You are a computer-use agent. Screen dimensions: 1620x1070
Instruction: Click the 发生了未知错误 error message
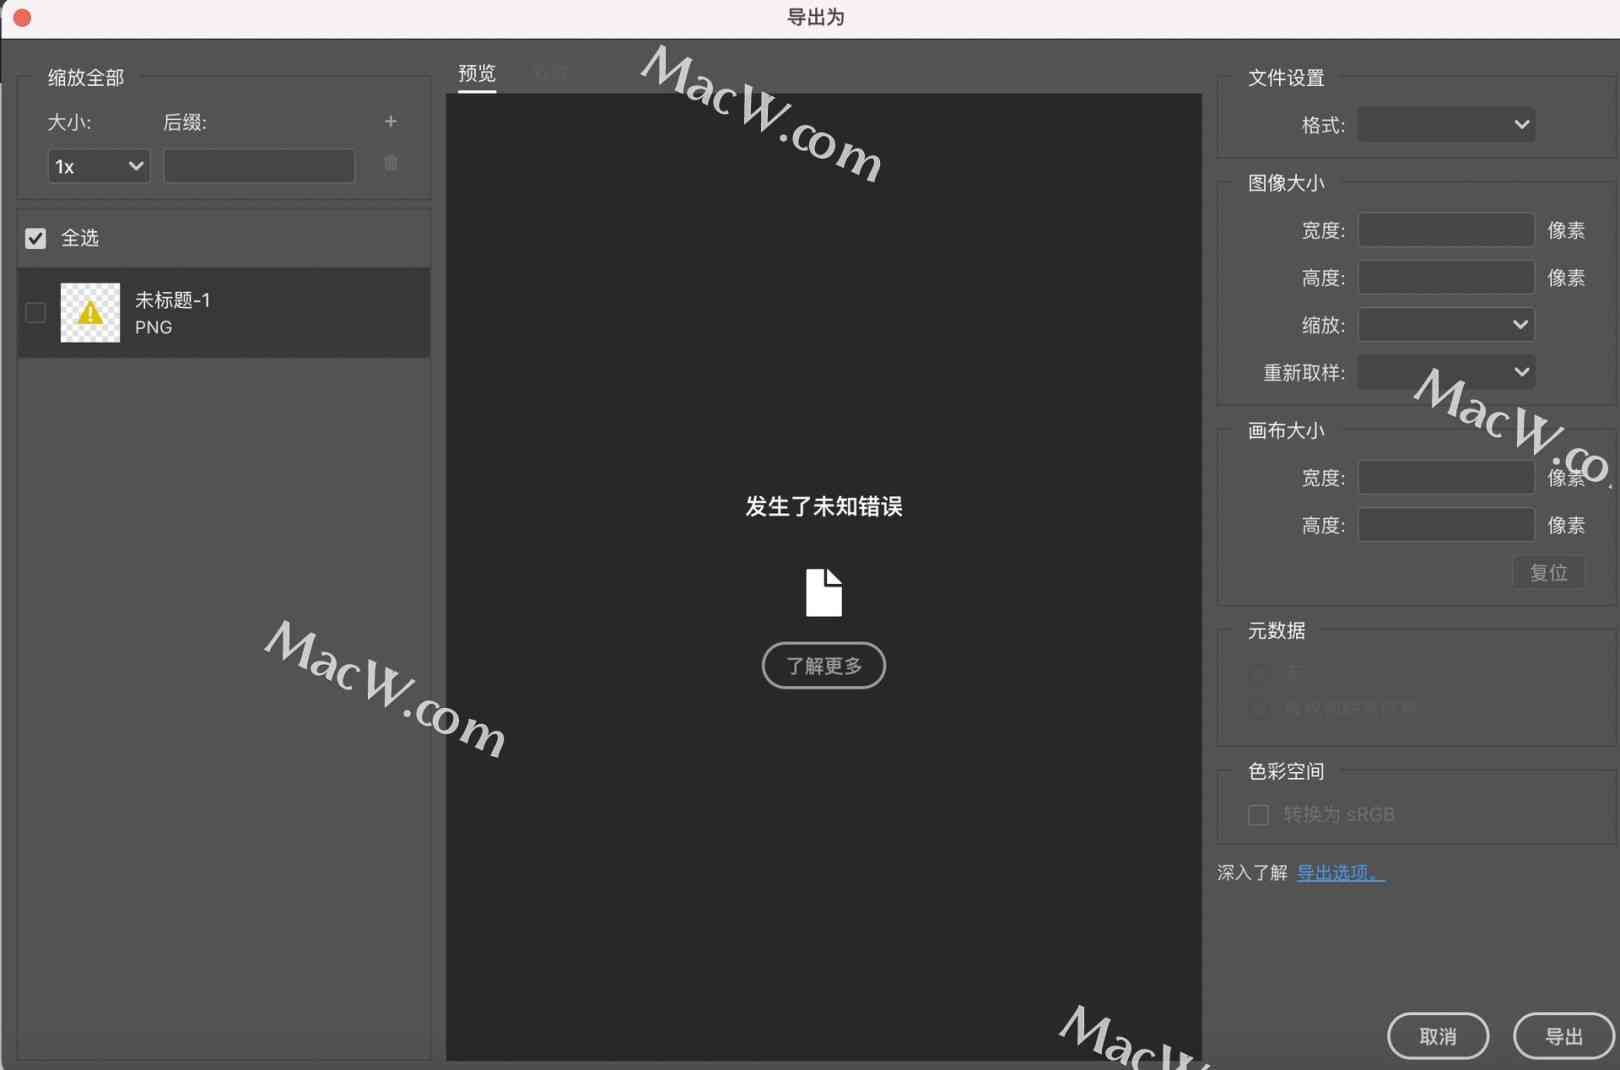coord(823,506)
